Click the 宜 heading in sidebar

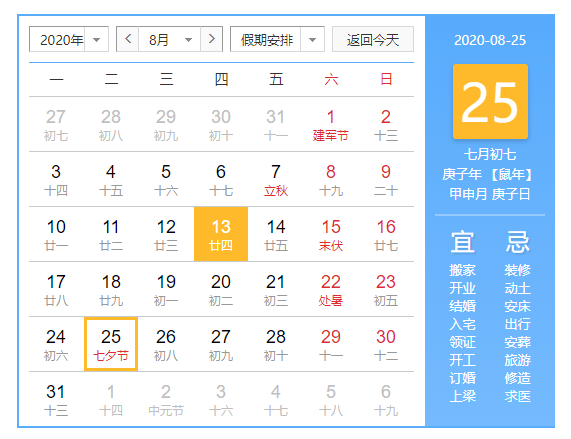click(x=462, y=242)
